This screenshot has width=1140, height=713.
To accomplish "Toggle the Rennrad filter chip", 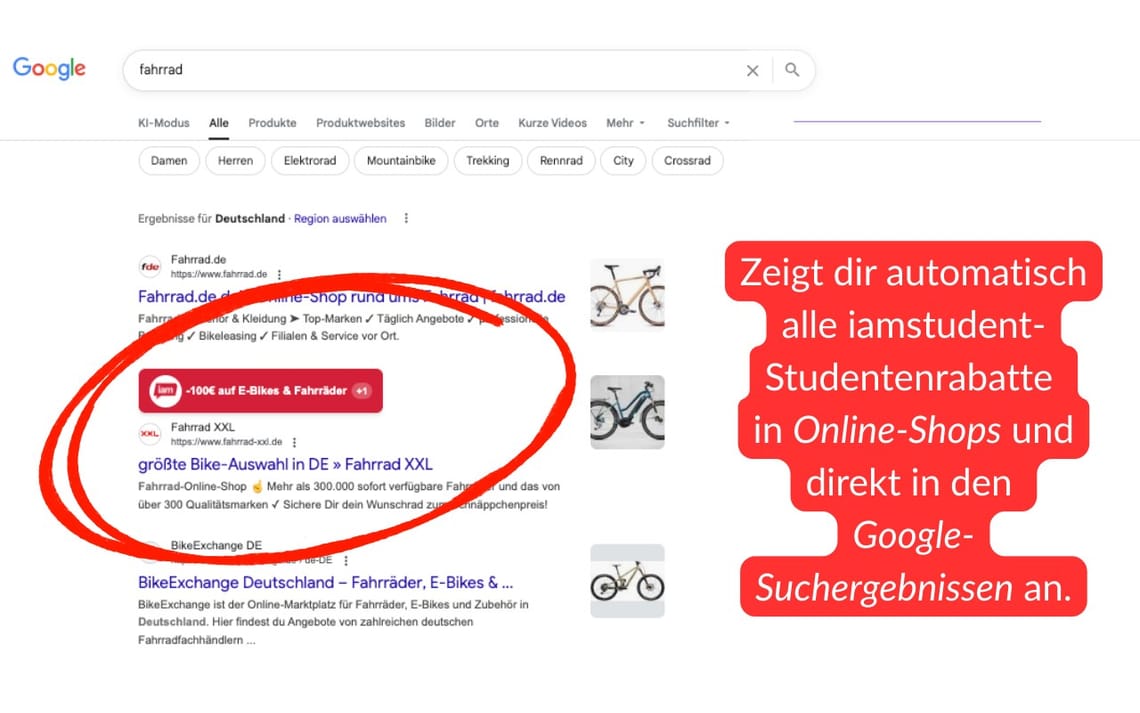I will pos(561,160).
